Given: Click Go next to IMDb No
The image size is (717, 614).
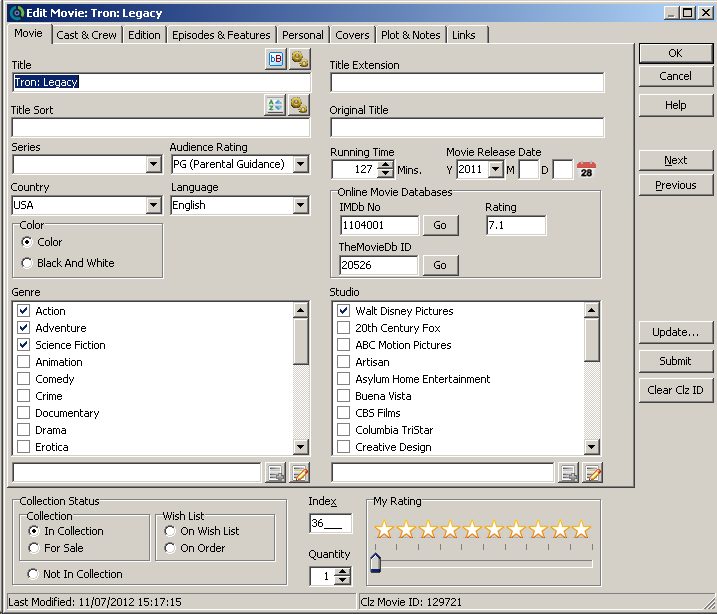Looking at the screenshot, I should [440, 225].
